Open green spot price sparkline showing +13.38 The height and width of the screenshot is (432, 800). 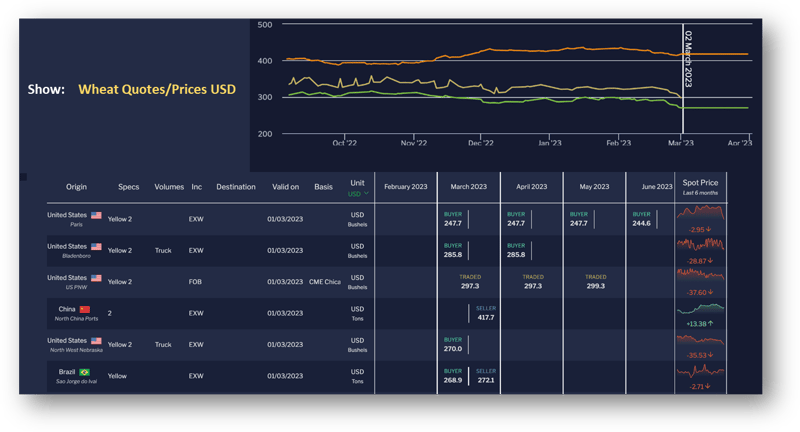(x=701, y=309)
